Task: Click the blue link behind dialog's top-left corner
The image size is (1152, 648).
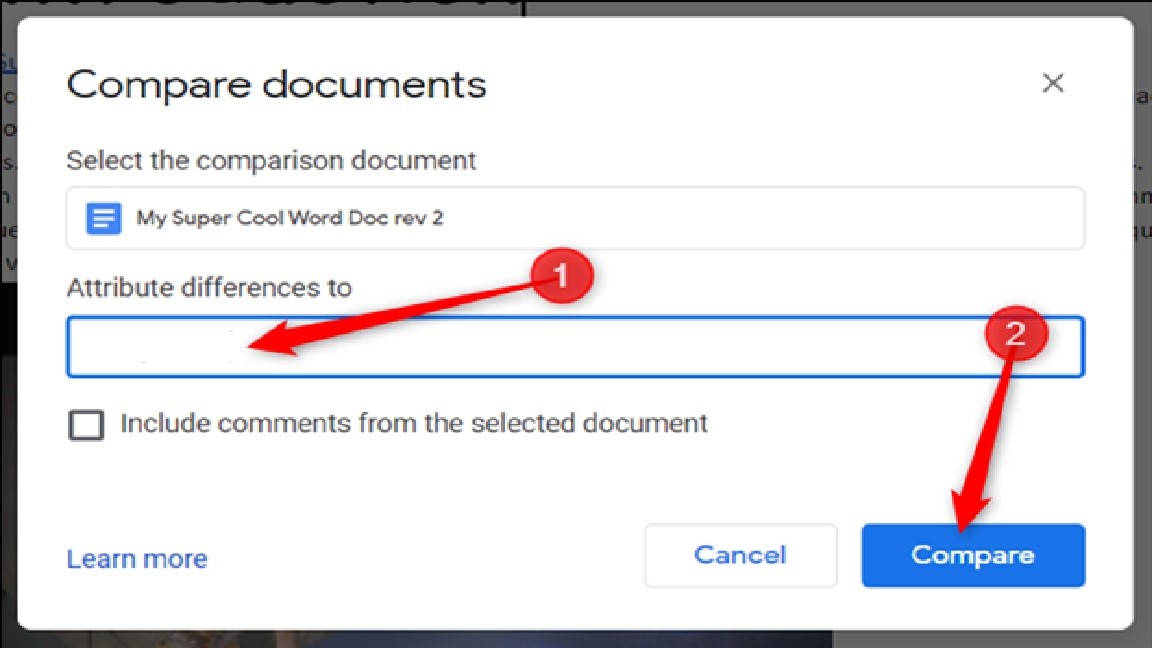Action: 8,62
